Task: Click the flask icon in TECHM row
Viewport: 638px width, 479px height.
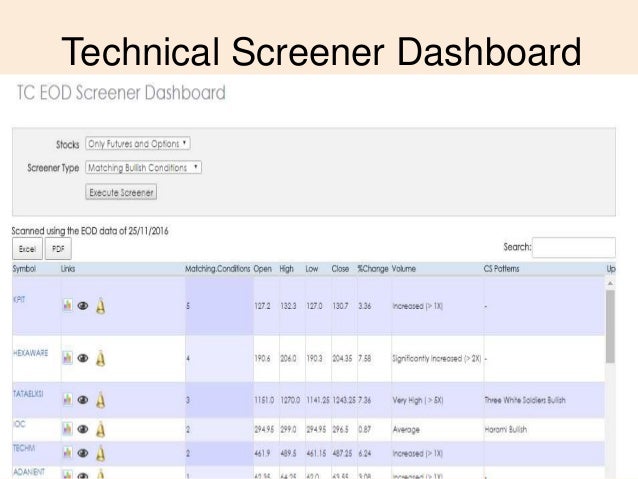Action: 101,453
